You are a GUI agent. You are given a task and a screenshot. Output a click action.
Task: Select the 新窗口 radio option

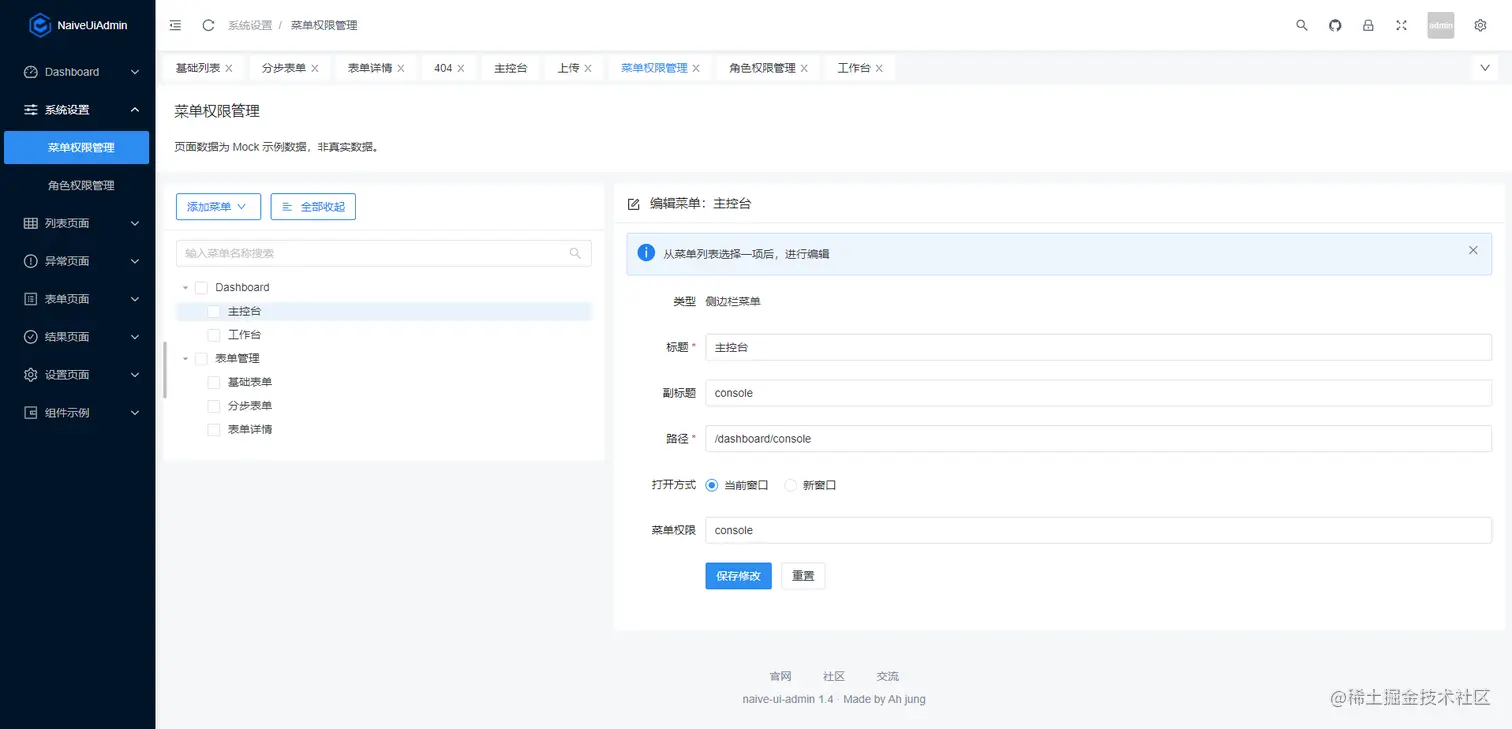pyautogui.click(x=790, y=484)
